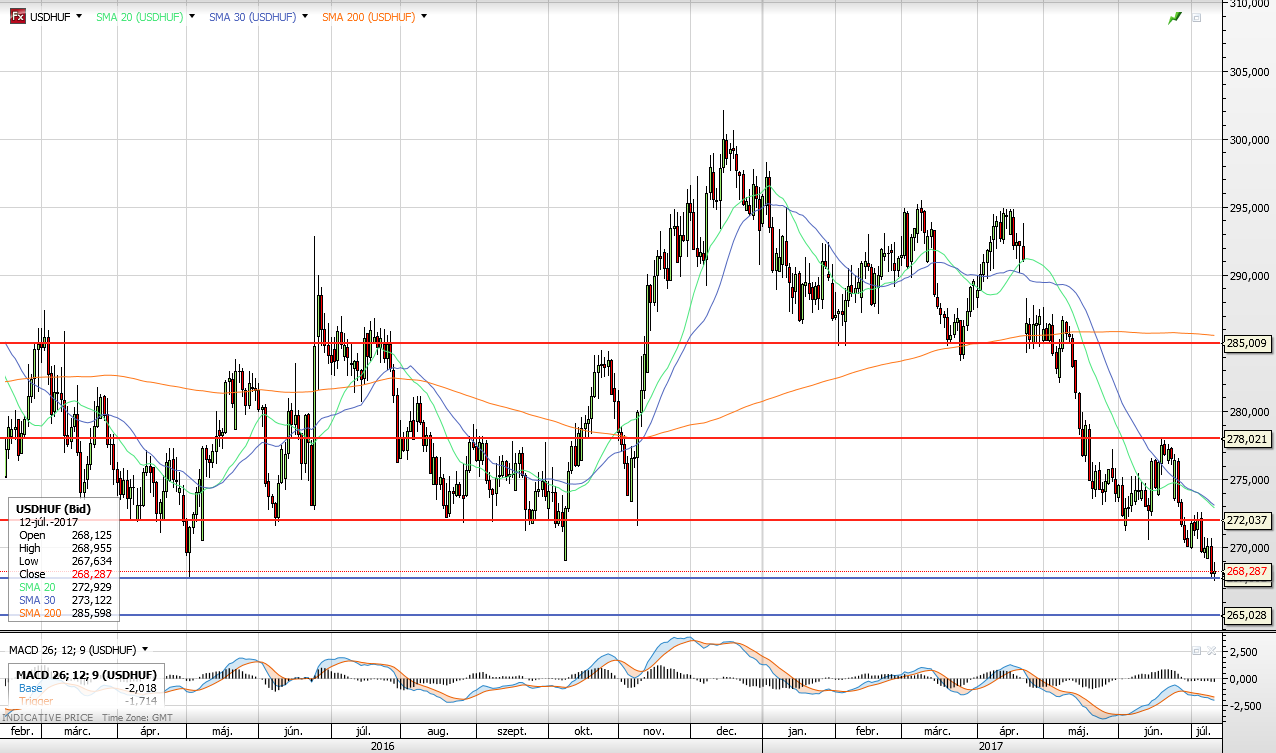The width and height of the screenshot is (1276, 753).
Task: Click the dec. month on time axis
Action: 726,732
